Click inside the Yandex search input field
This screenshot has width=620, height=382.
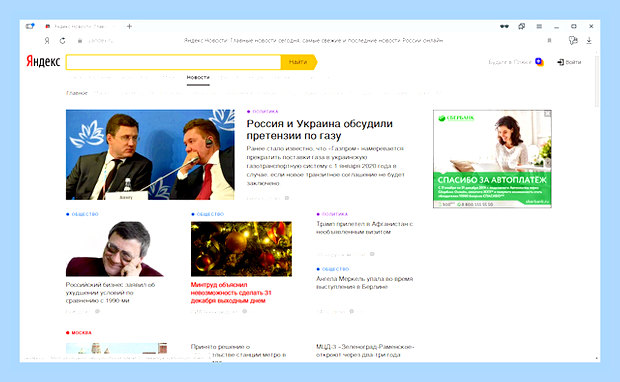pyautogui.click(x=174, y=62)
